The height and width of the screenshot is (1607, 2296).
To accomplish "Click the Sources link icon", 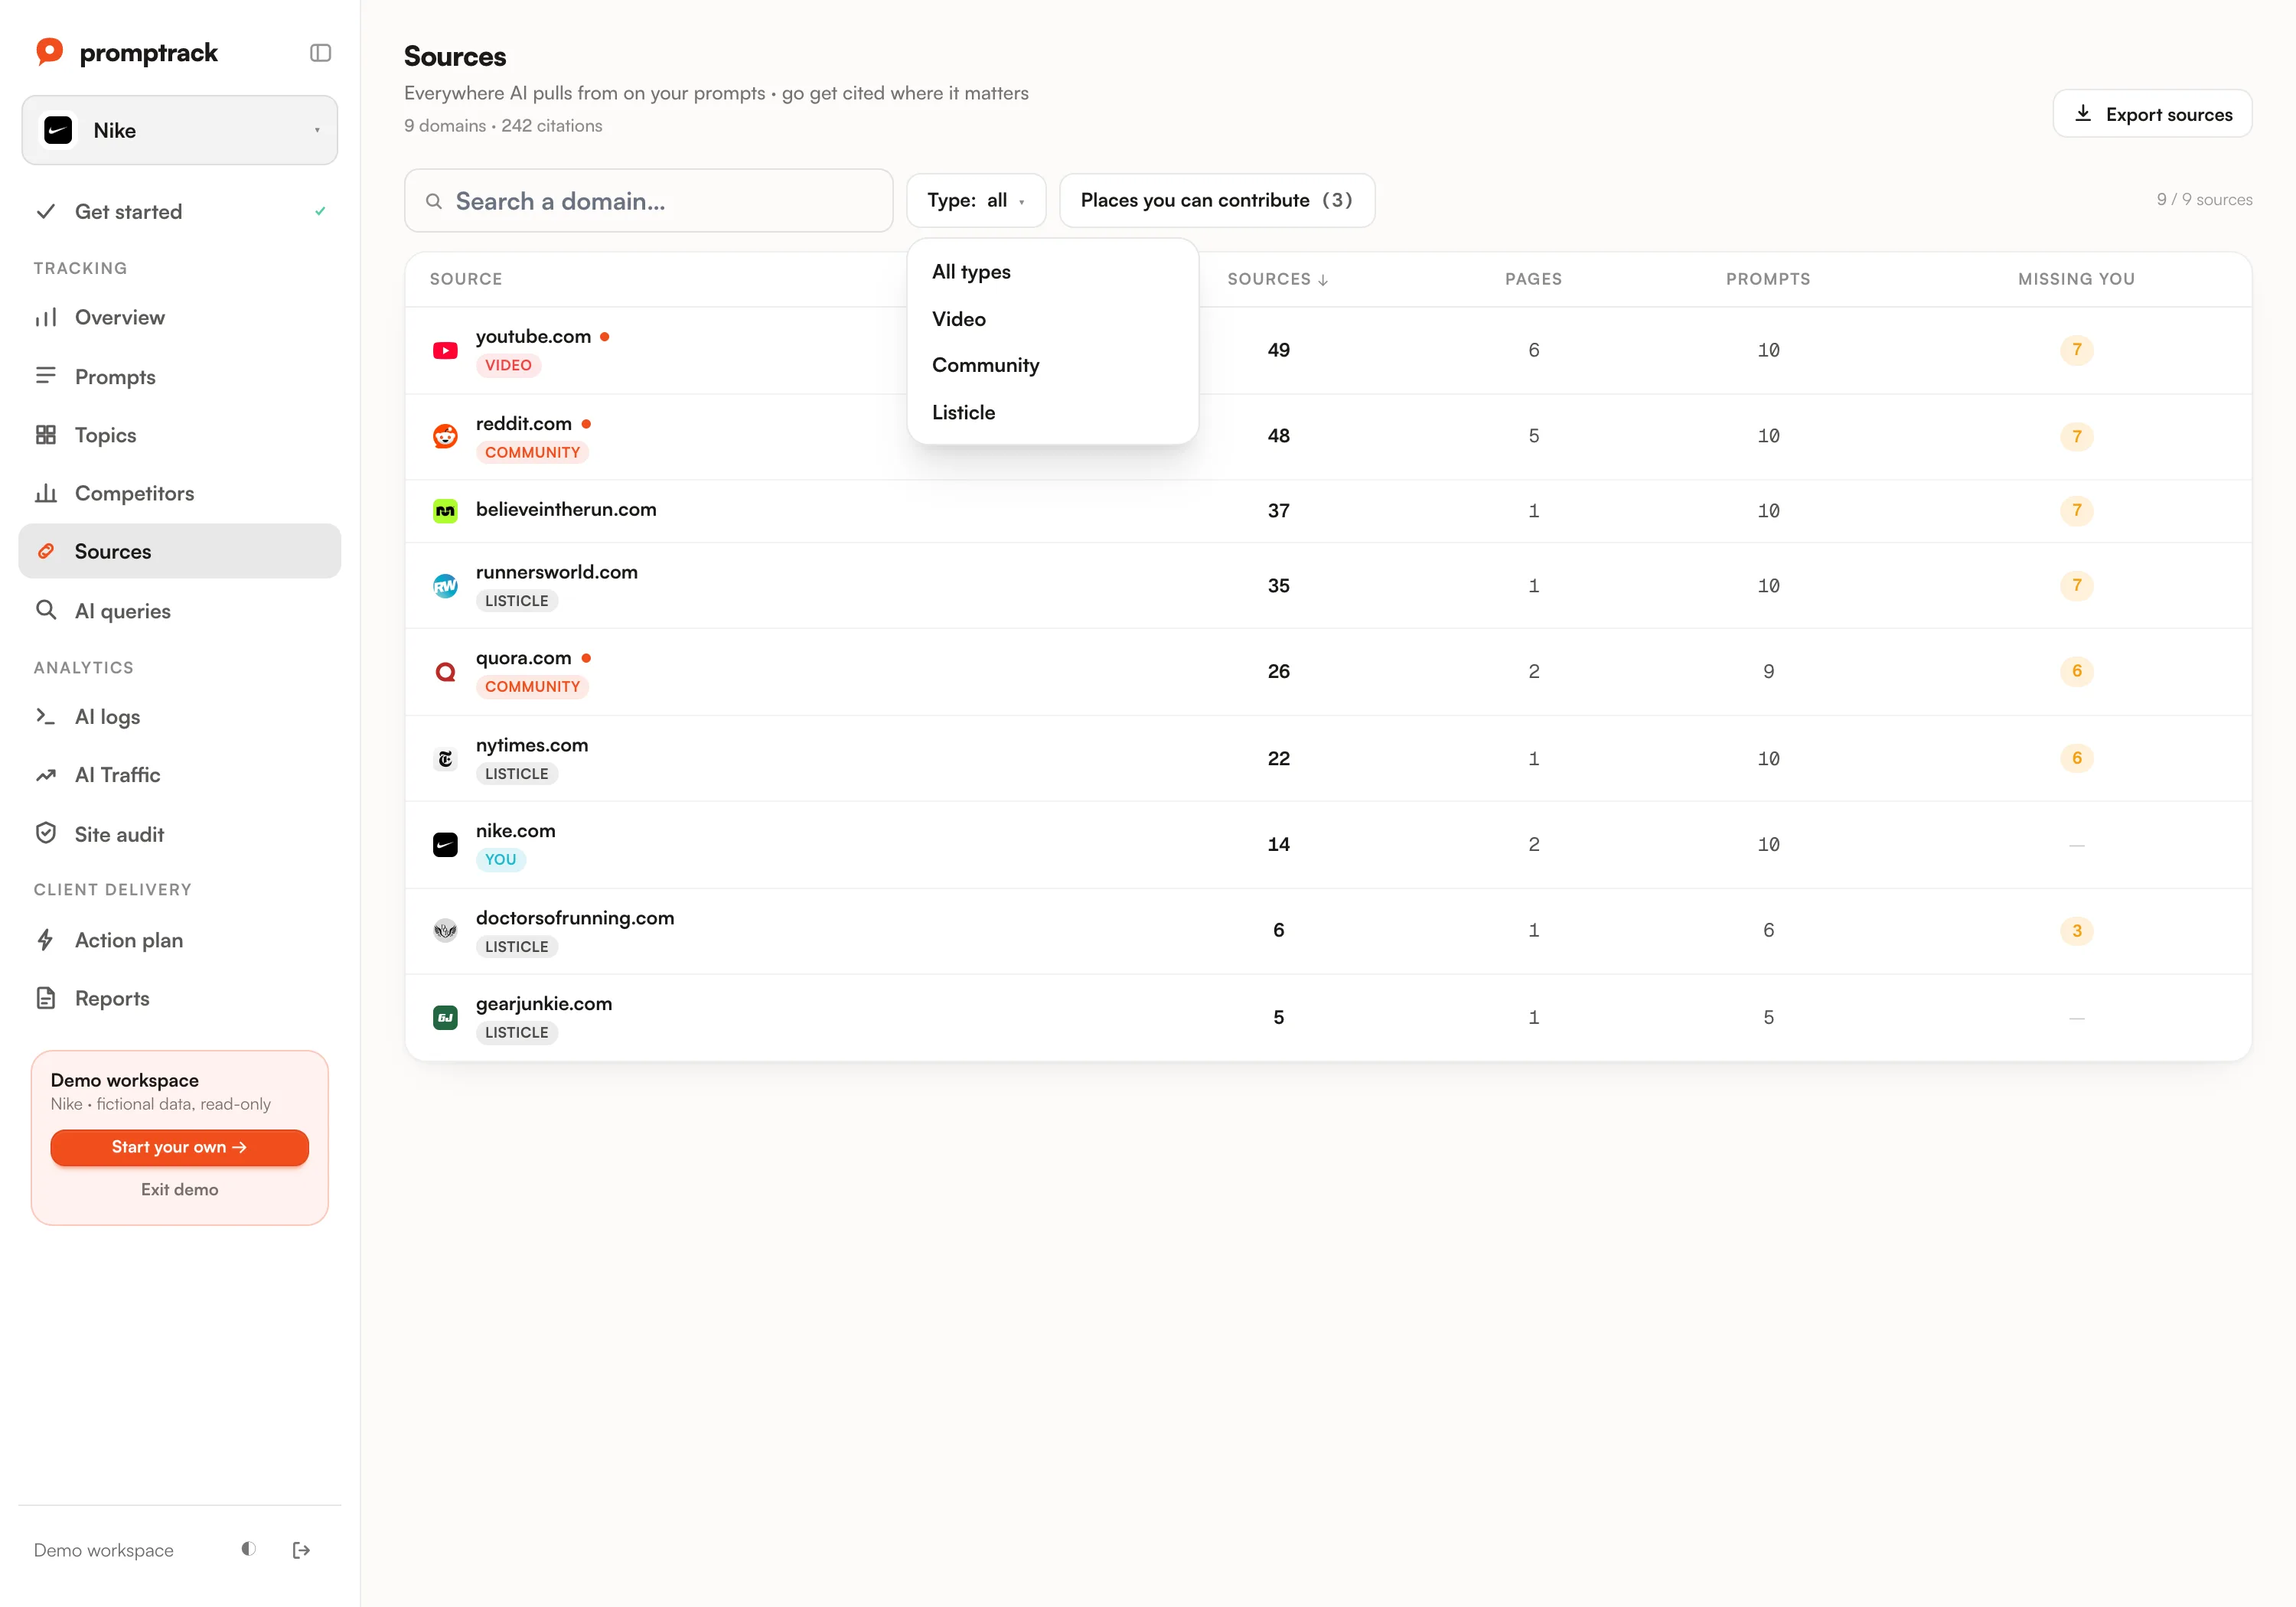I will click(x=46, y=551).
